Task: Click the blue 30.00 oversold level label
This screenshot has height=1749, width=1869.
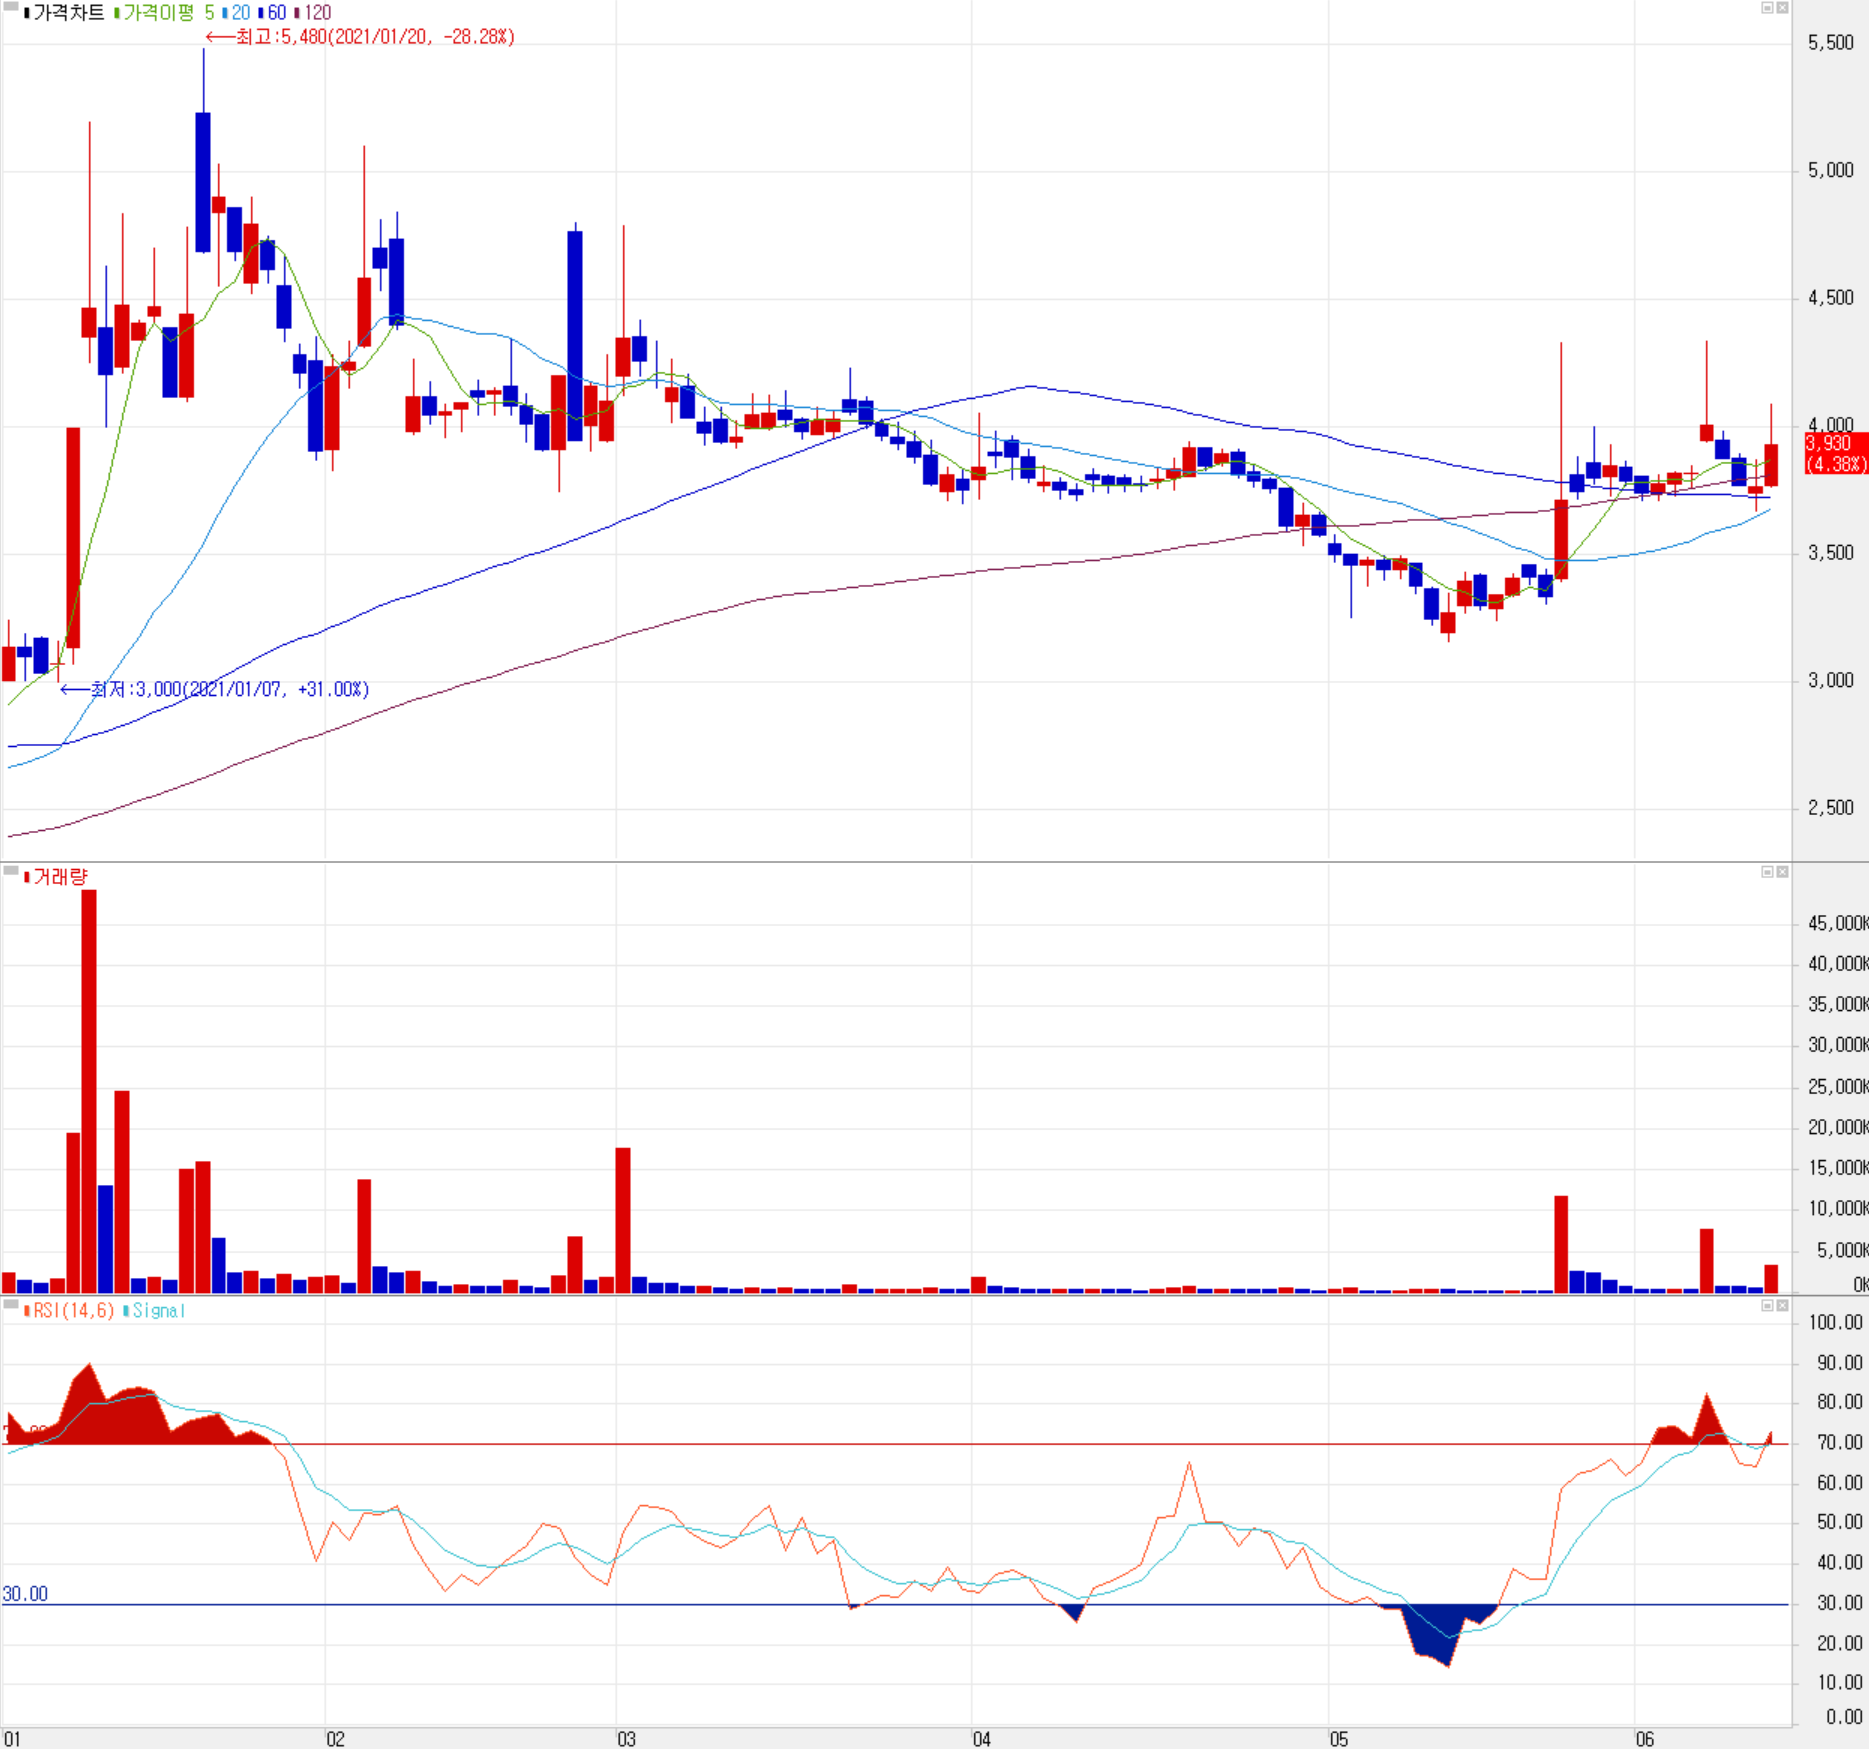Action: pos(25,1594)
